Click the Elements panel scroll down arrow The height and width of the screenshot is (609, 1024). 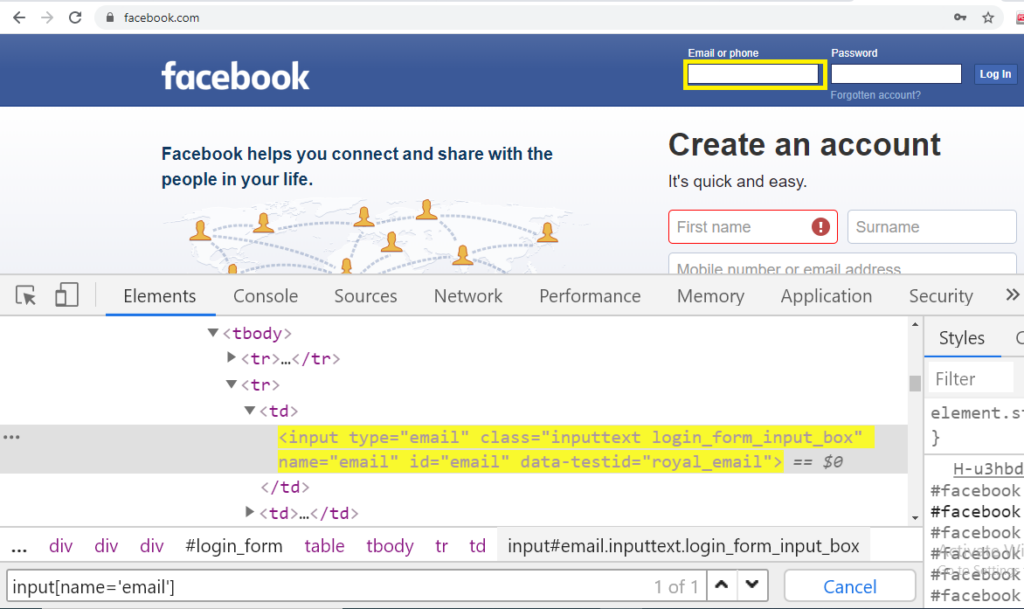[x=915, y=518]
